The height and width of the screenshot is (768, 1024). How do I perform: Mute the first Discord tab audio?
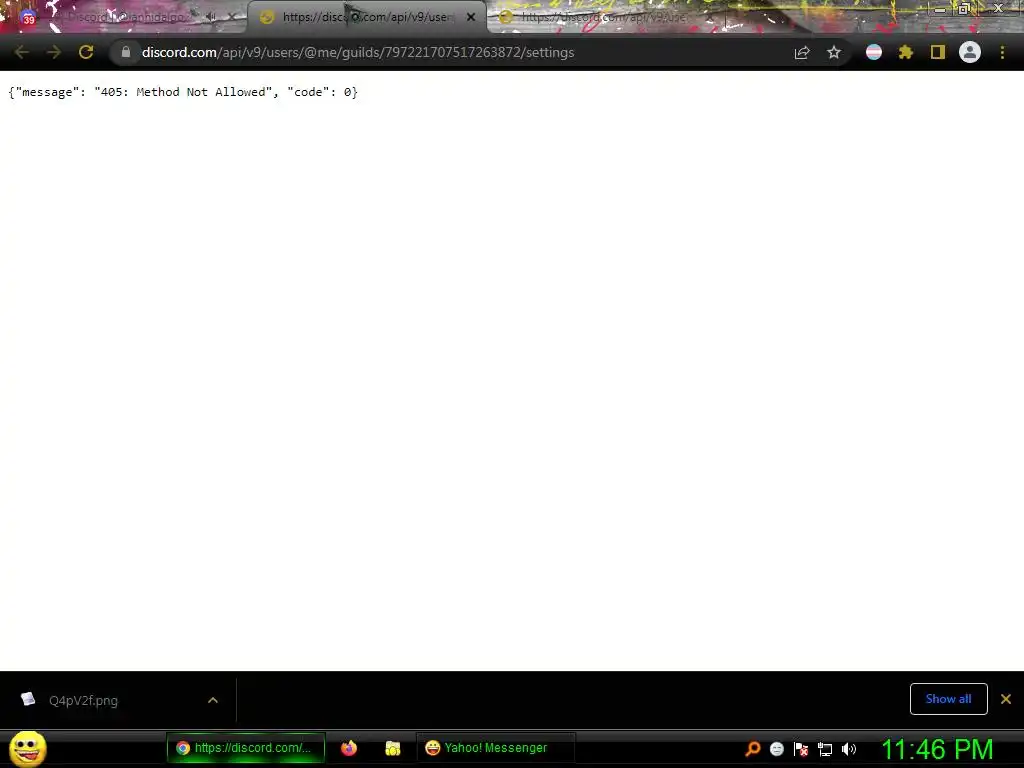tap(211, 18)
